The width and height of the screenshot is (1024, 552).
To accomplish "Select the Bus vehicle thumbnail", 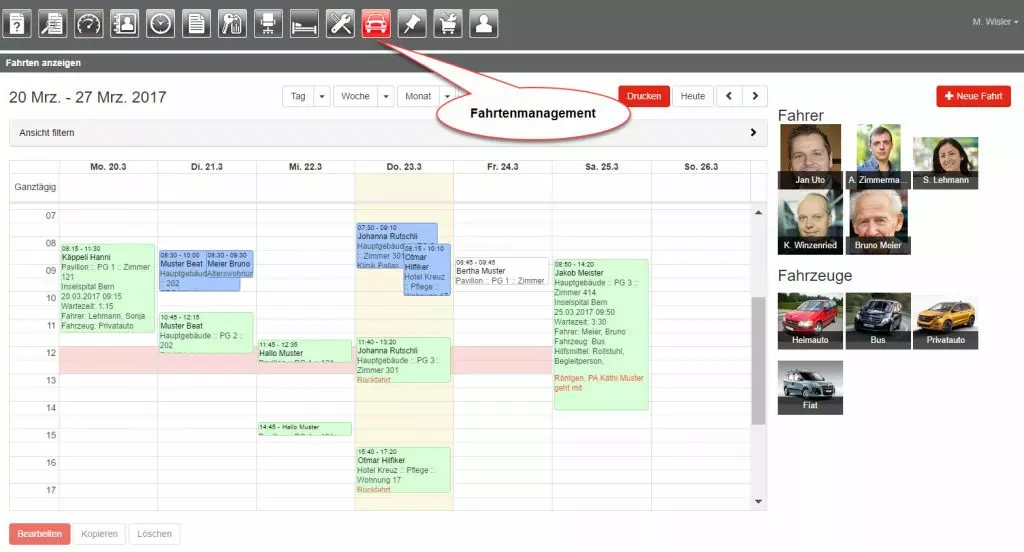I will (878, 321).
